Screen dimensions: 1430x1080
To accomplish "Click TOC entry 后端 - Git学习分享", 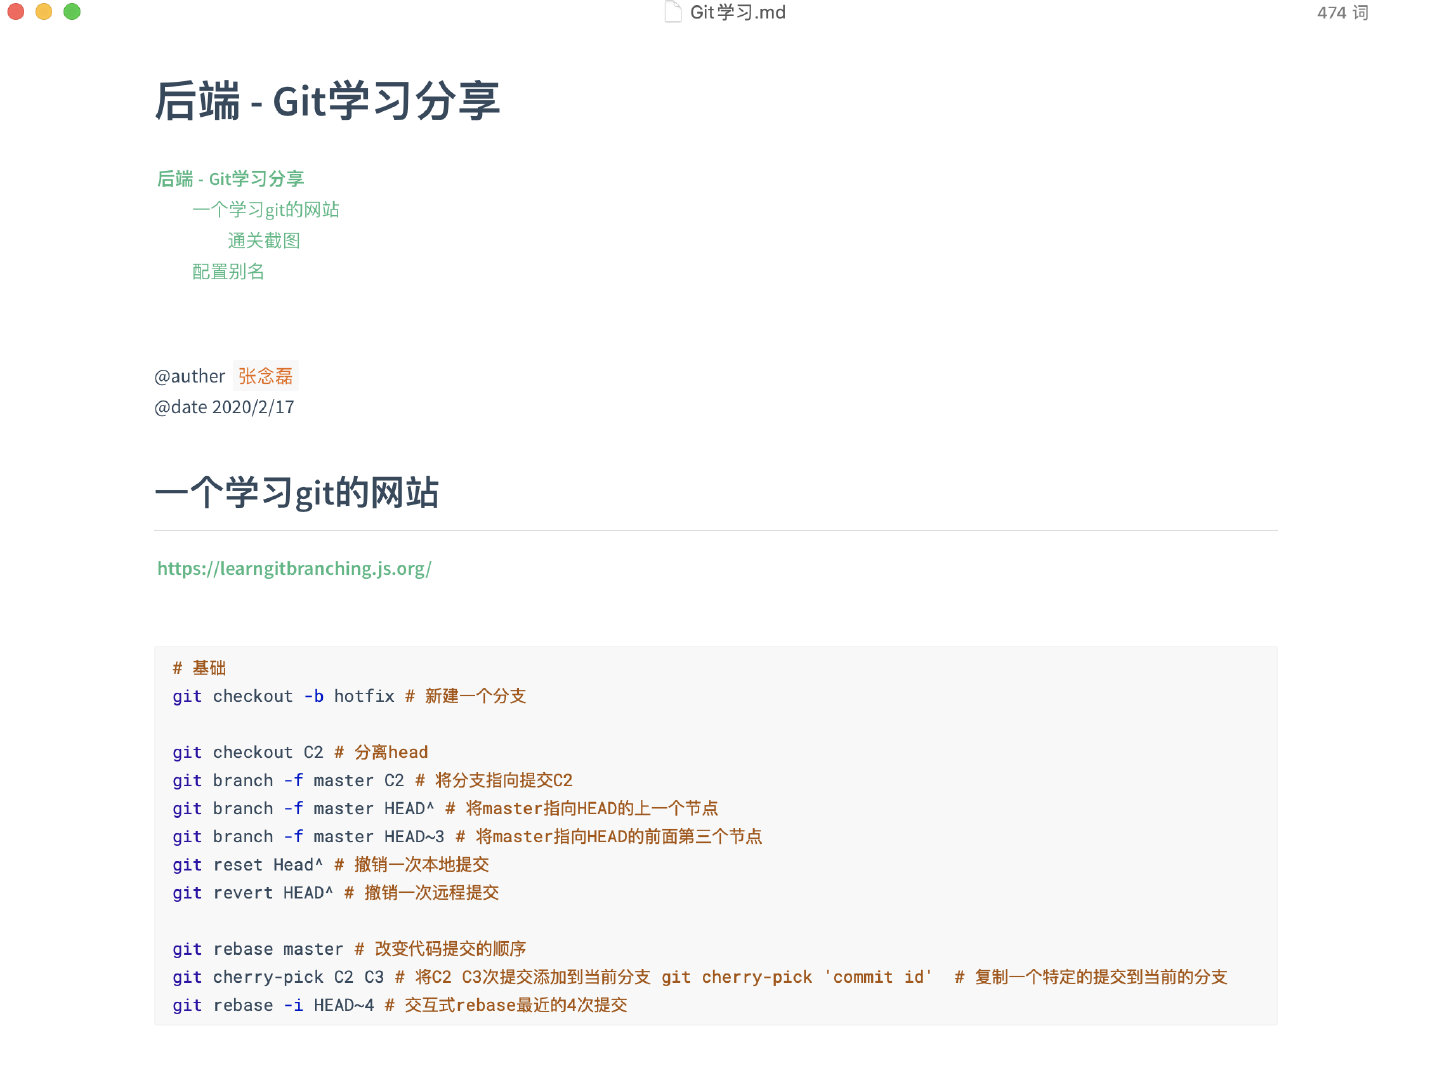I will [x=230, y=178].
